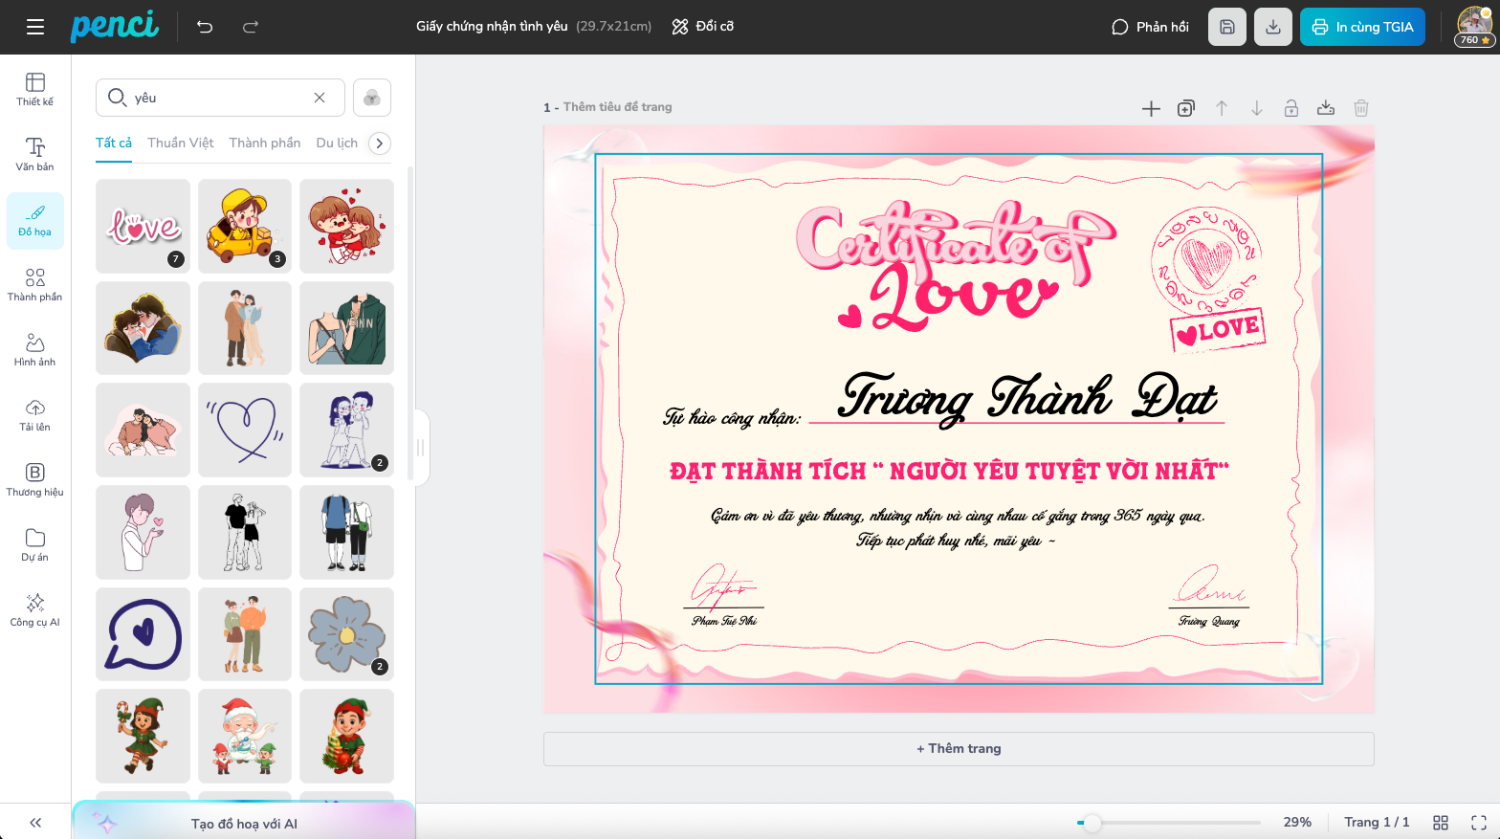Click the redo arrow icon
The width and height of the screenshot is (1500, 839).
pyautogui.click(x=251, y=27)
